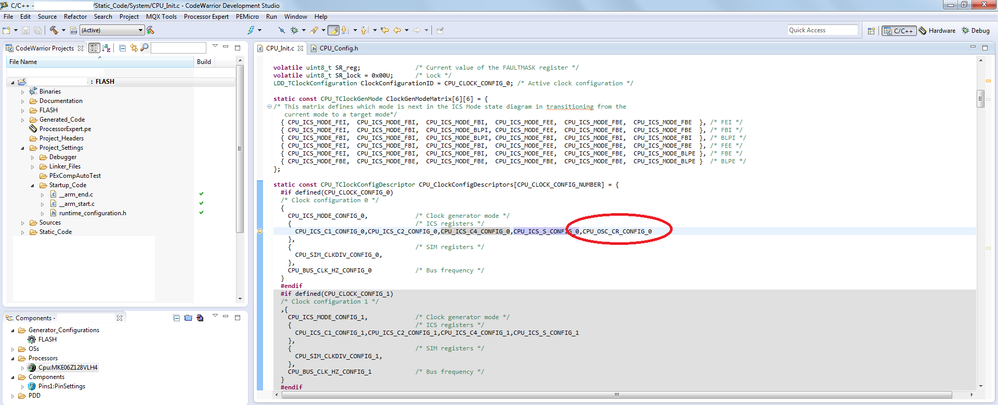Select the __arm_end.c file
Viewport: 998px width, 405px height.
71,194
